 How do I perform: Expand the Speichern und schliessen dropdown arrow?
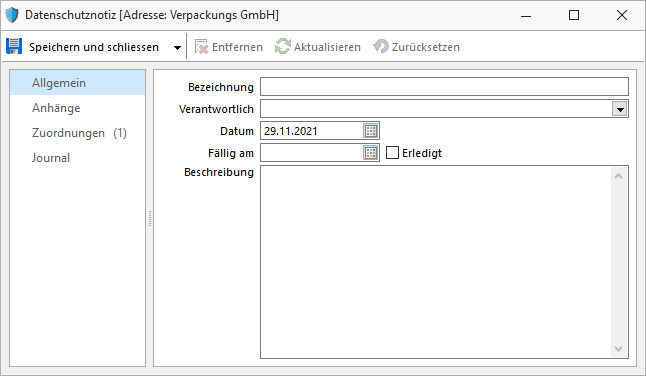click(x=178, y=47)
